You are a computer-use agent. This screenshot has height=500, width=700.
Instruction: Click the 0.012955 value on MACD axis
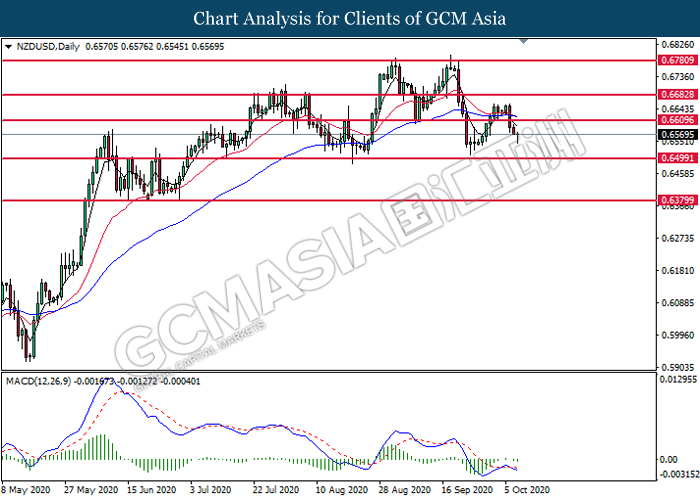click(678, 379)
